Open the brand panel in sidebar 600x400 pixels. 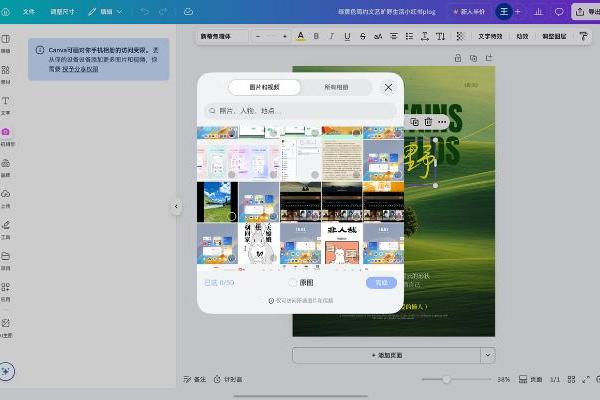tap(5, 168)
